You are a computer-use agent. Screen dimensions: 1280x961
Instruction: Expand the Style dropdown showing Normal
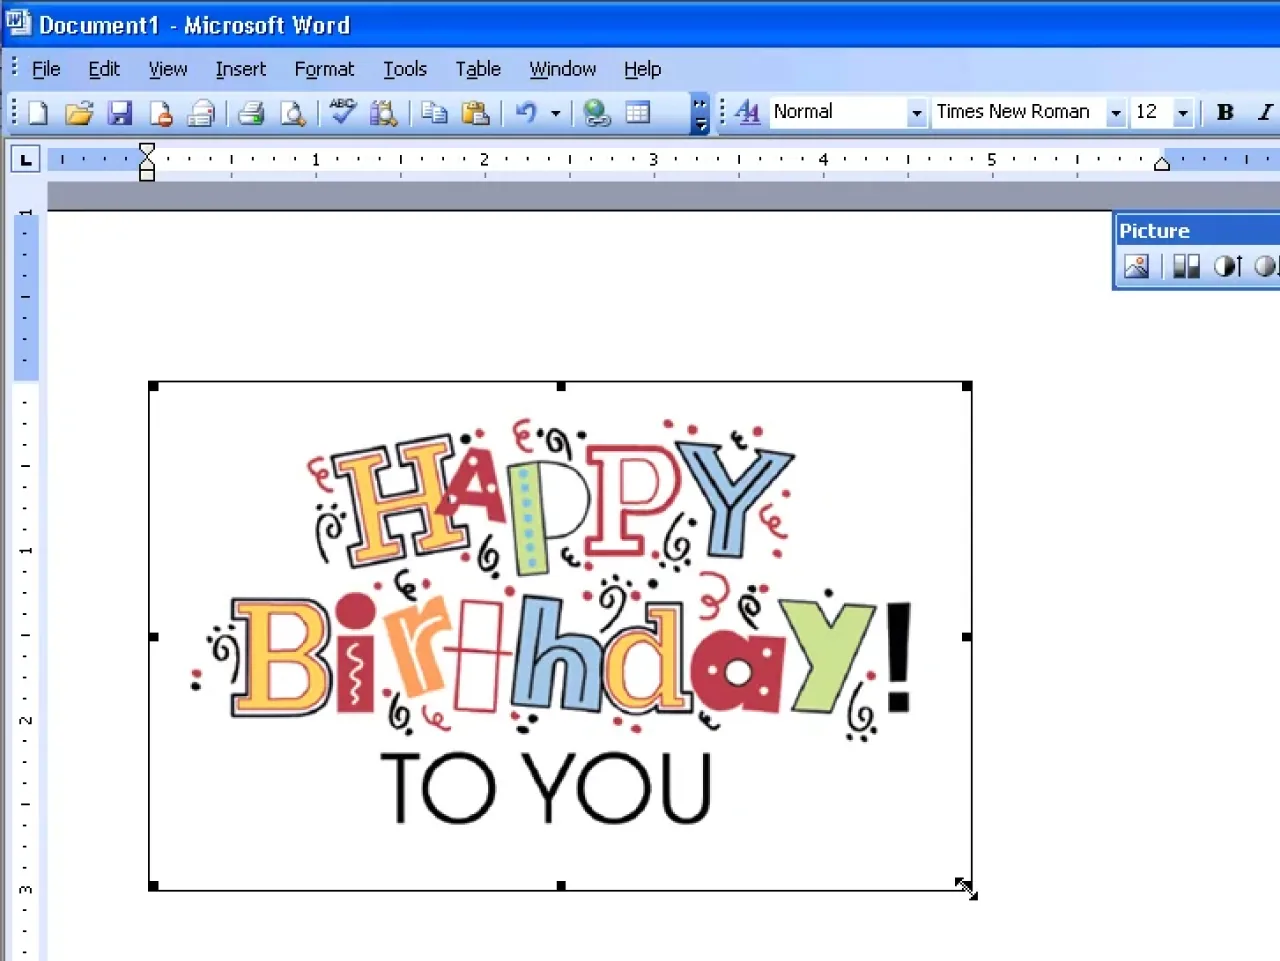pos(916,113)
